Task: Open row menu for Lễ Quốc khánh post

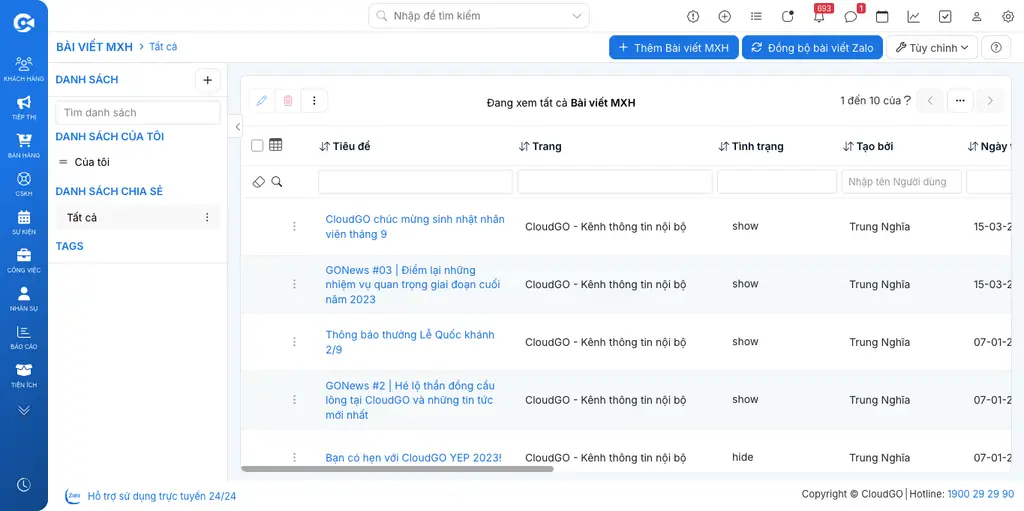Action: 294,342
